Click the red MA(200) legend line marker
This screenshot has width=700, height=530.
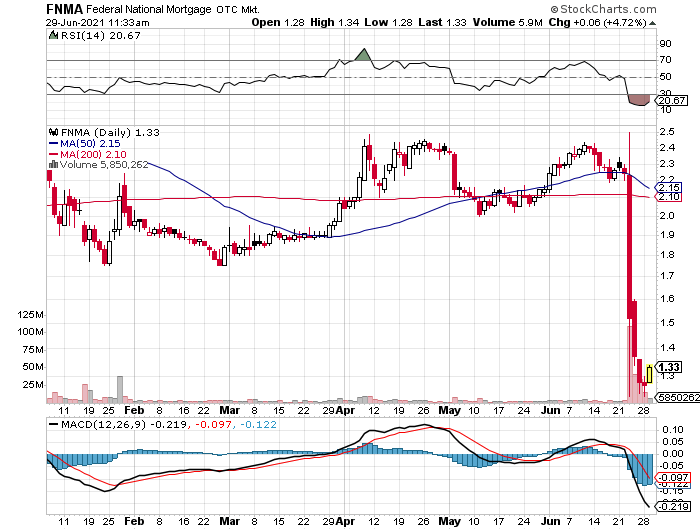click(x=53, y=154)
